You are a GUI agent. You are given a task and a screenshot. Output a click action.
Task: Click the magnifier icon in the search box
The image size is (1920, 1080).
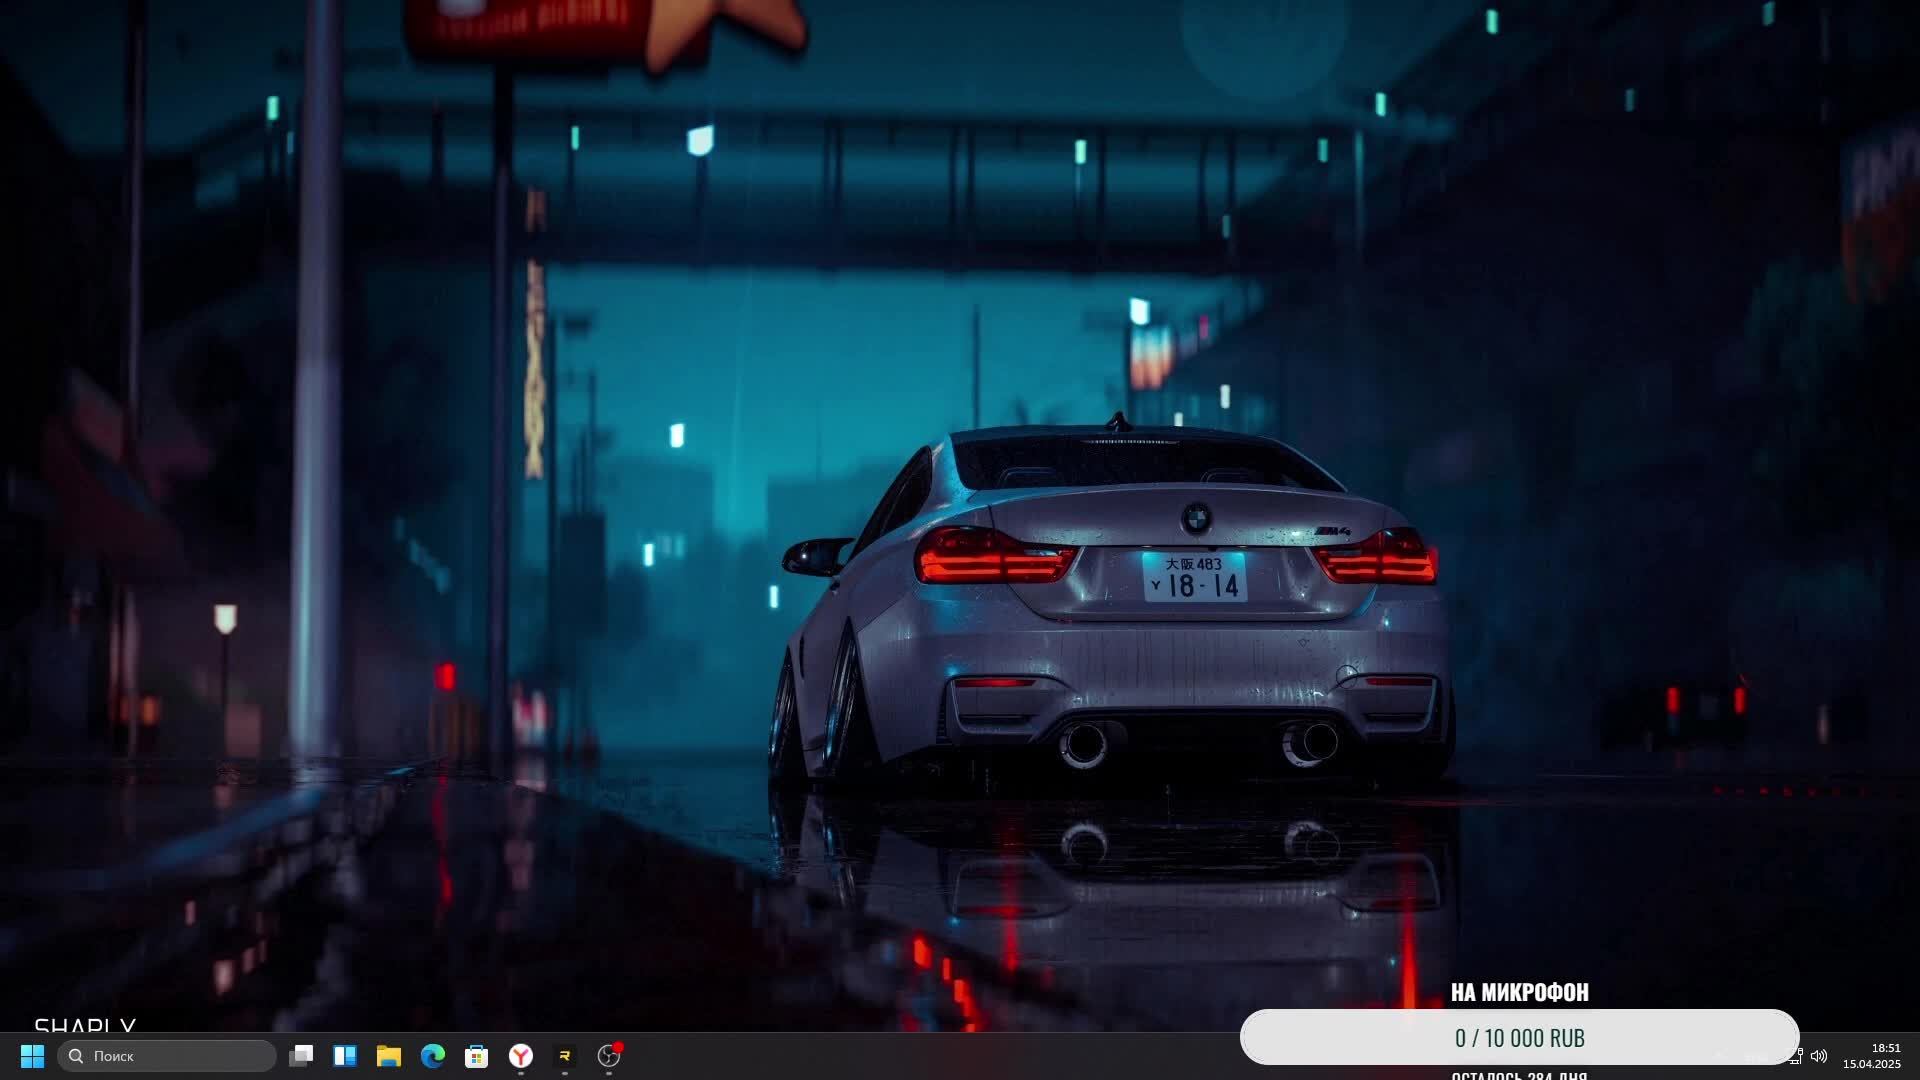pyautogui.click(x=76, y=1056)
